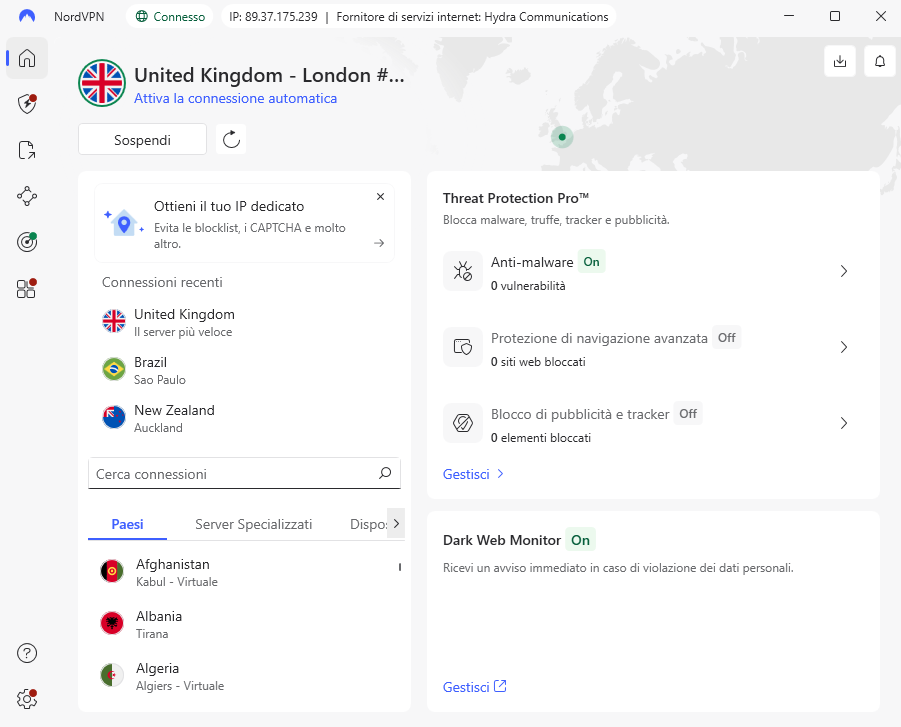Open the Home sidebar icon
901x727 pixels.
point(27,58)
